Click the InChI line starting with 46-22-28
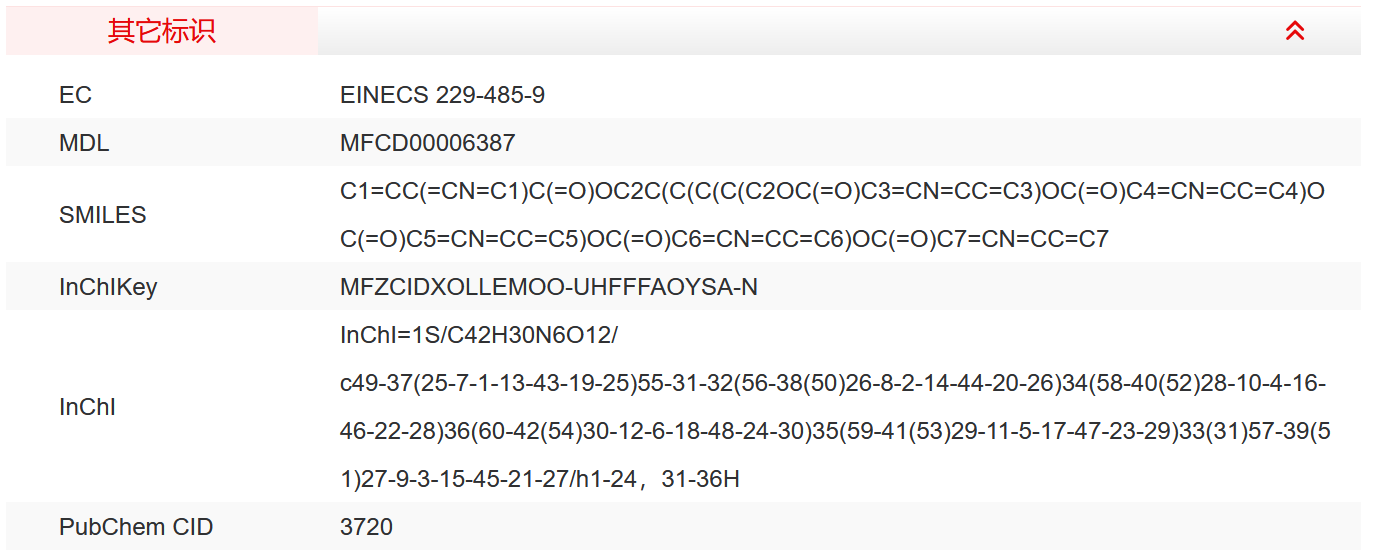The height and width of the screenshot is (552, 1387). coord(835,431)
